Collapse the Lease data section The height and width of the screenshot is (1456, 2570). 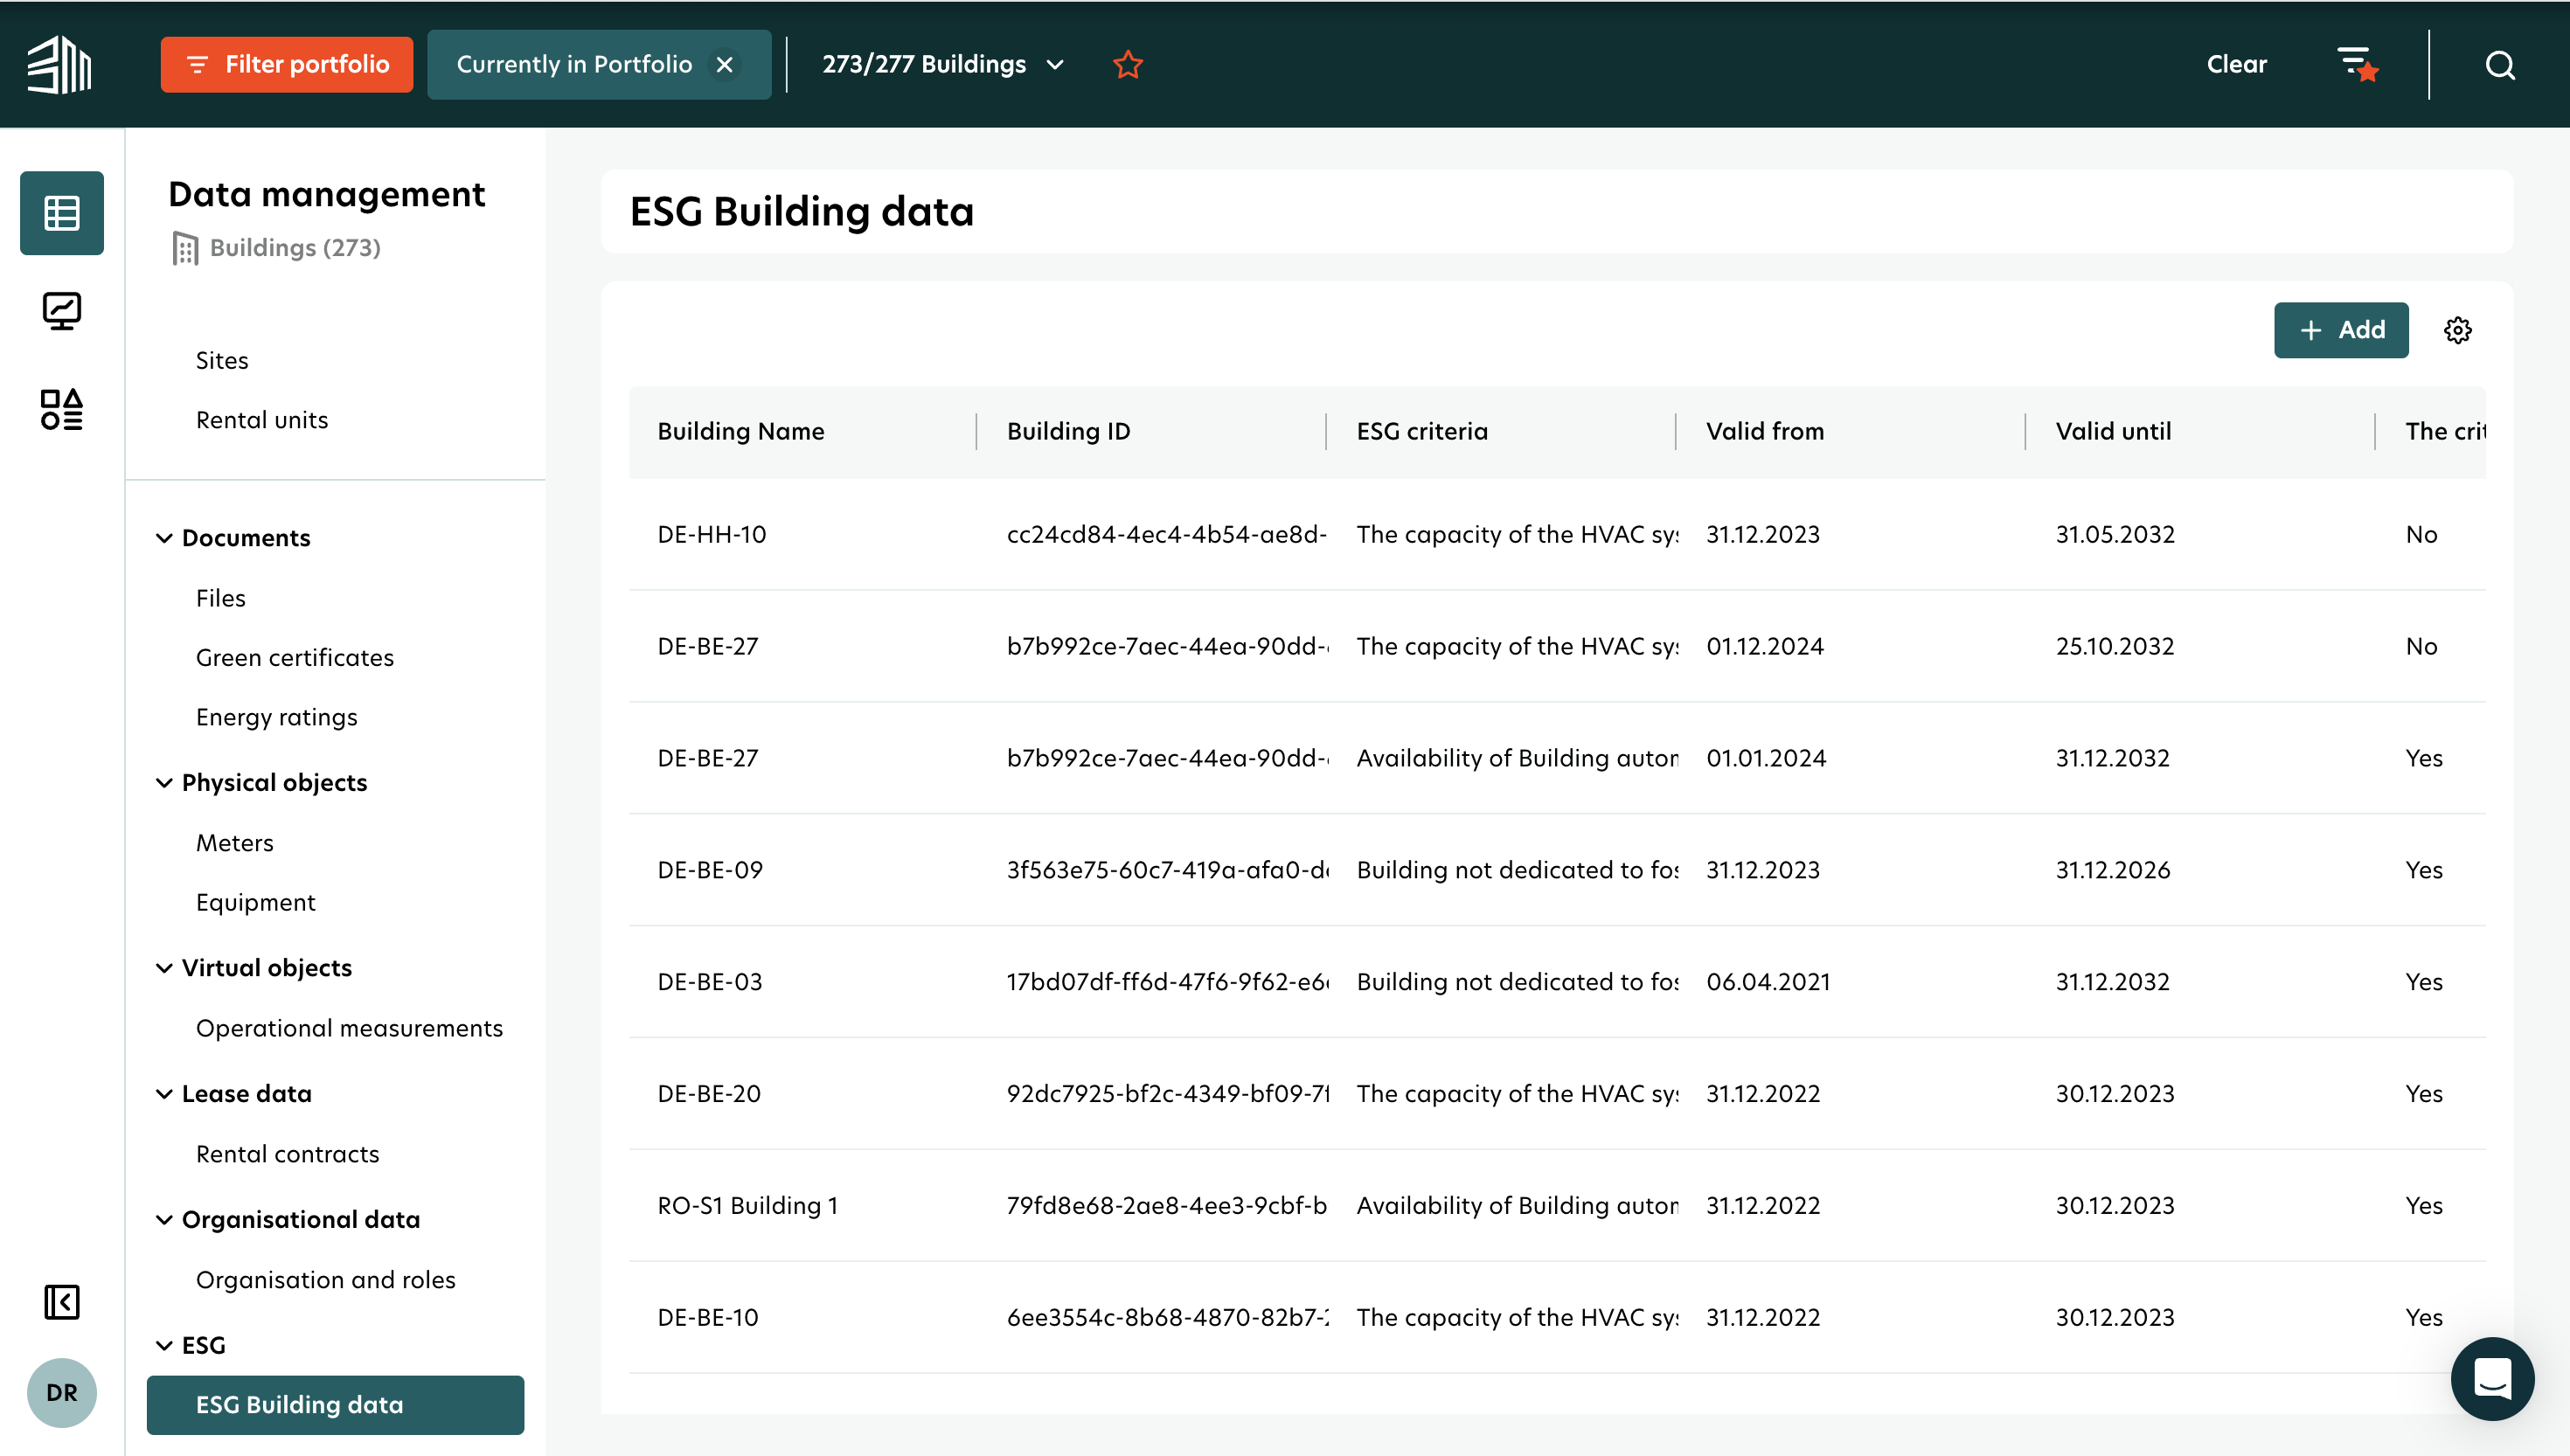click(164, 1094)
